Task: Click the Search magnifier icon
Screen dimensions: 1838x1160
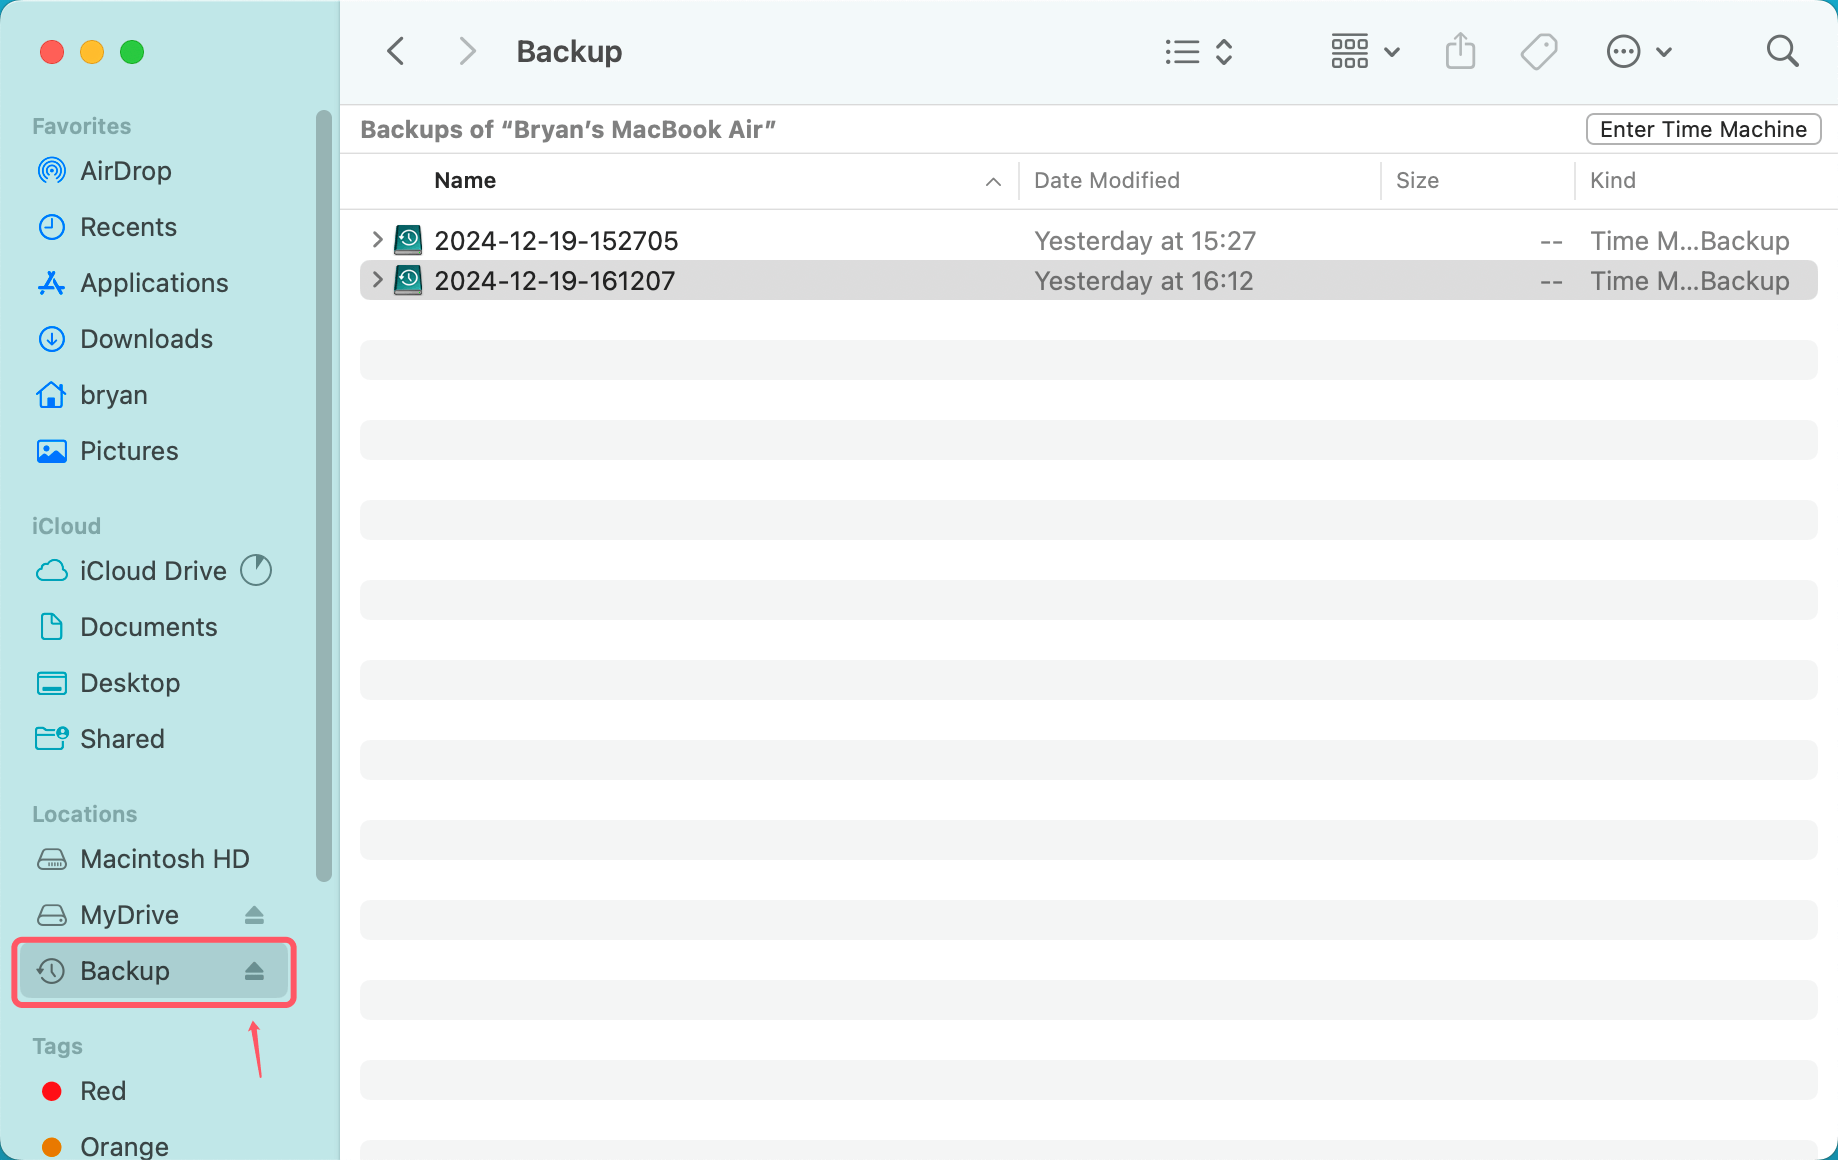Action: coord(1783,51)
